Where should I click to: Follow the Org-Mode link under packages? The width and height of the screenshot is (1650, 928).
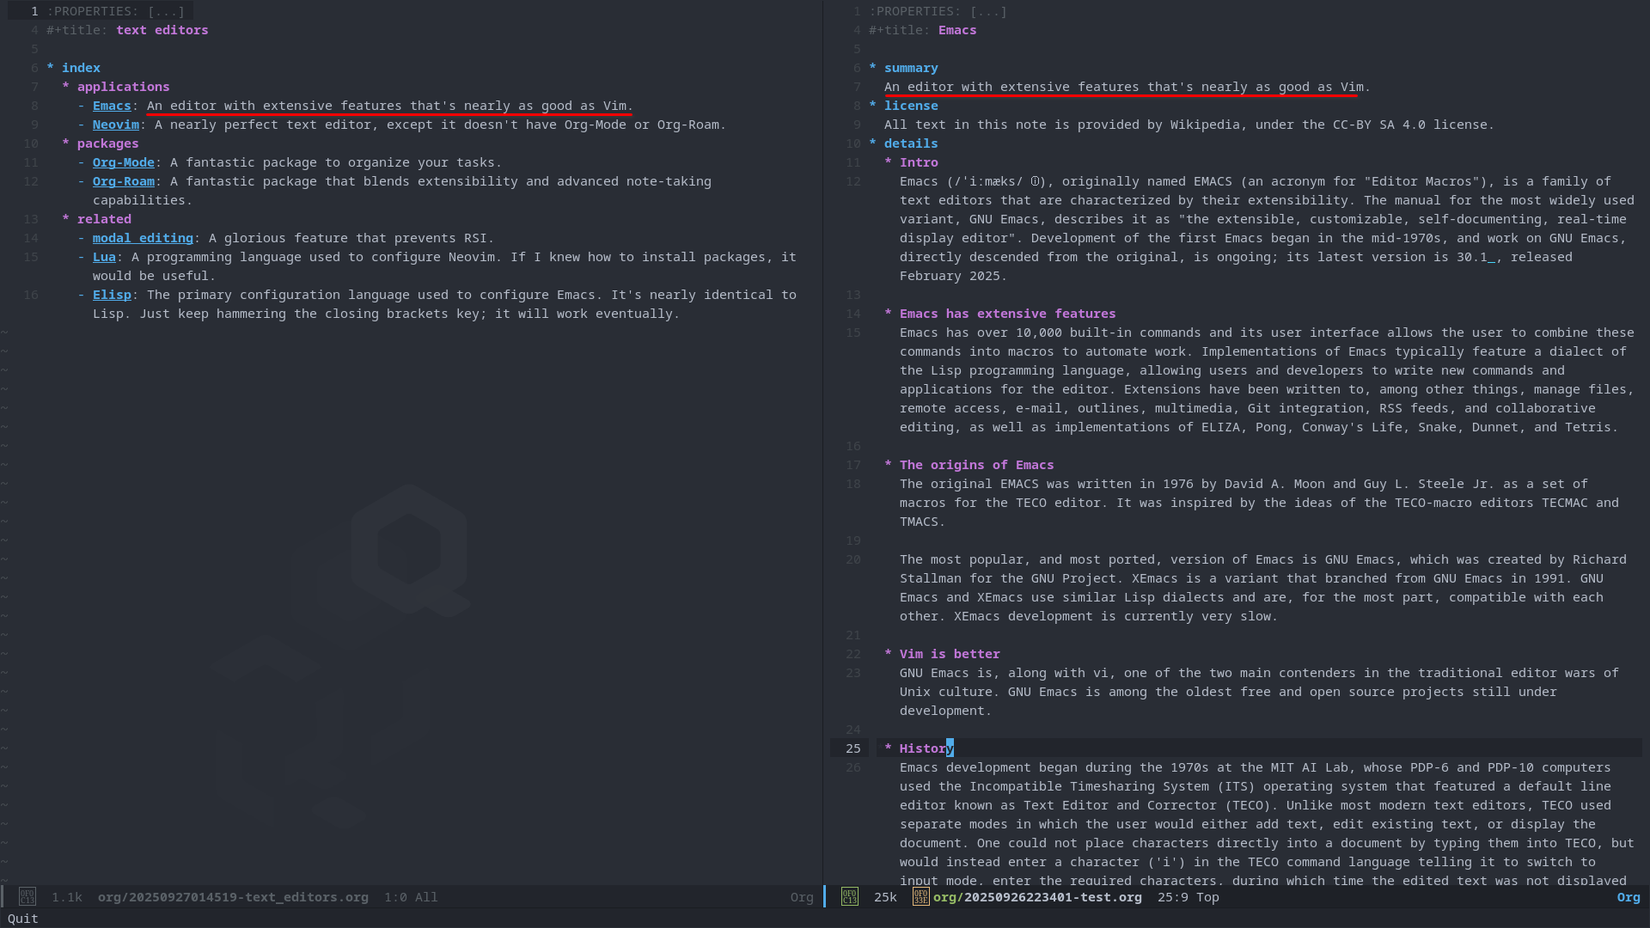(123, 162)
